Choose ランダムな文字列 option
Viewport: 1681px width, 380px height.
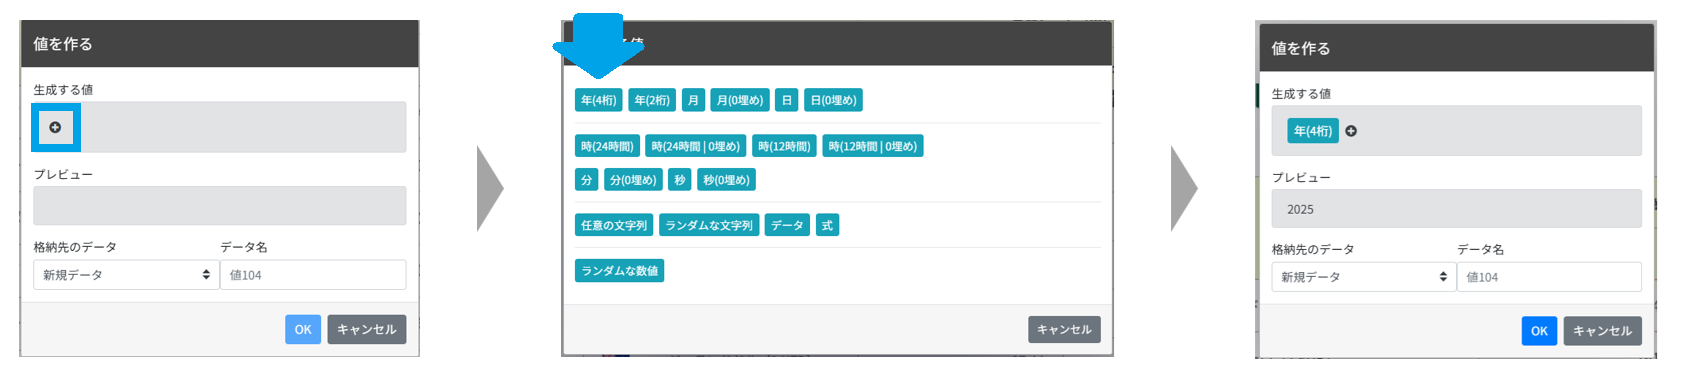[709, 225]
